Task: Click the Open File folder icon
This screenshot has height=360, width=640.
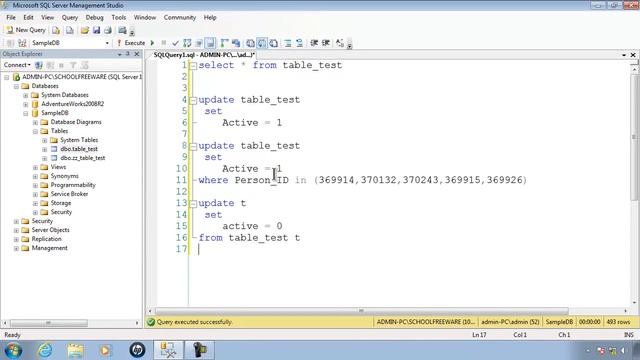Action: click(84, 30)
